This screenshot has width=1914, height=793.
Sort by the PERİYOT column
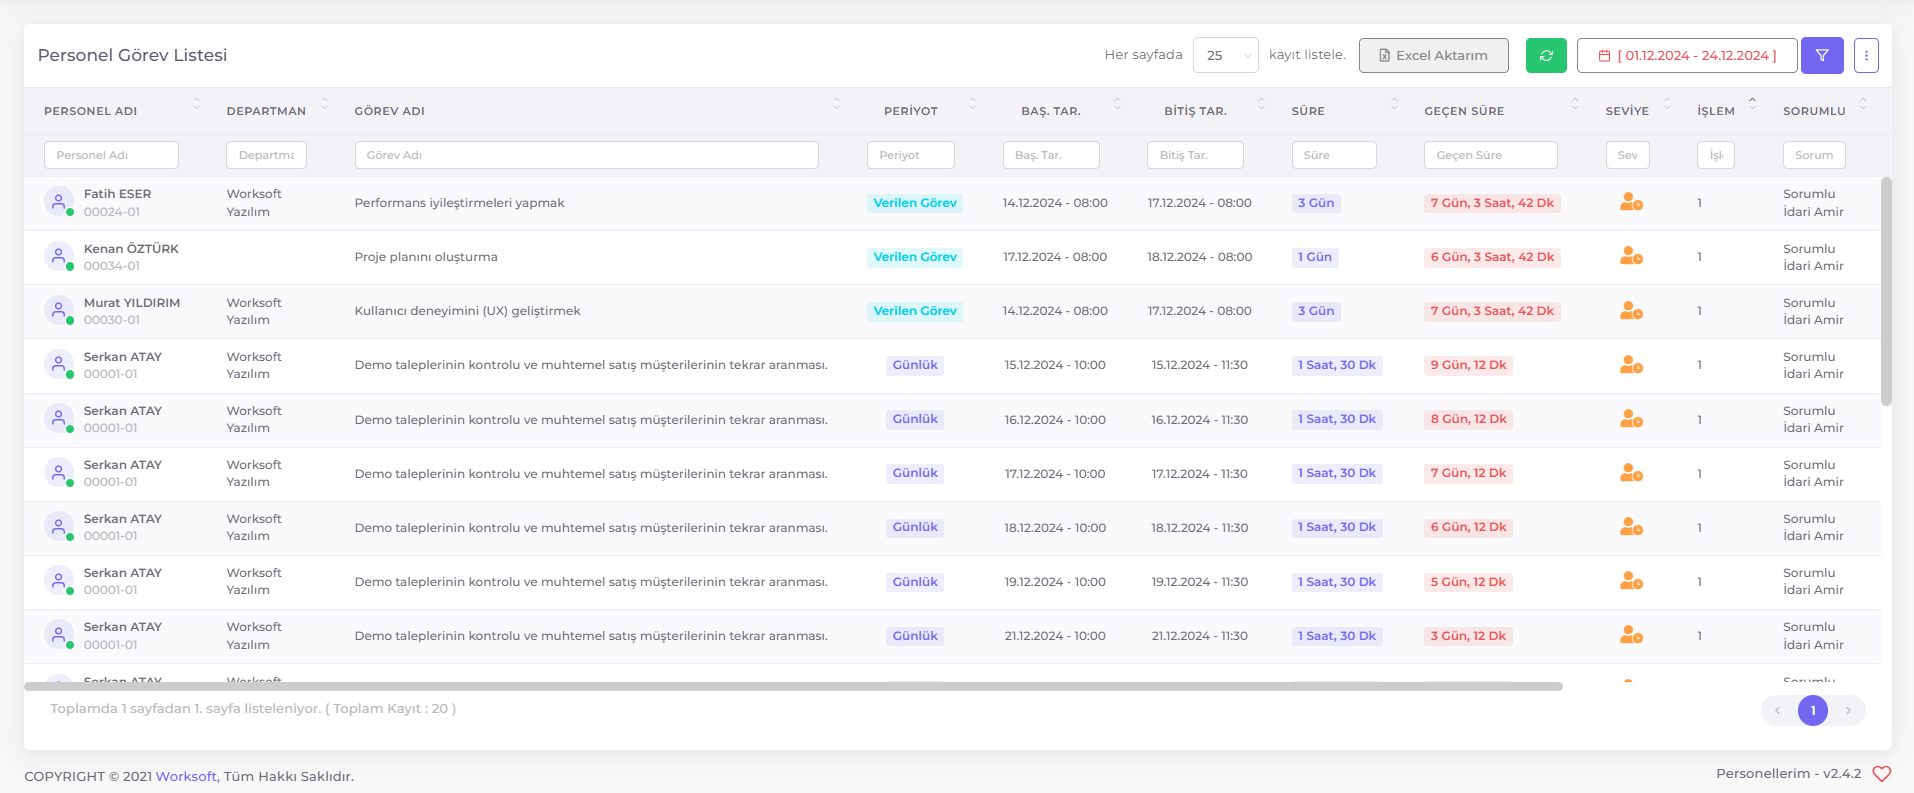click(972, 104)
